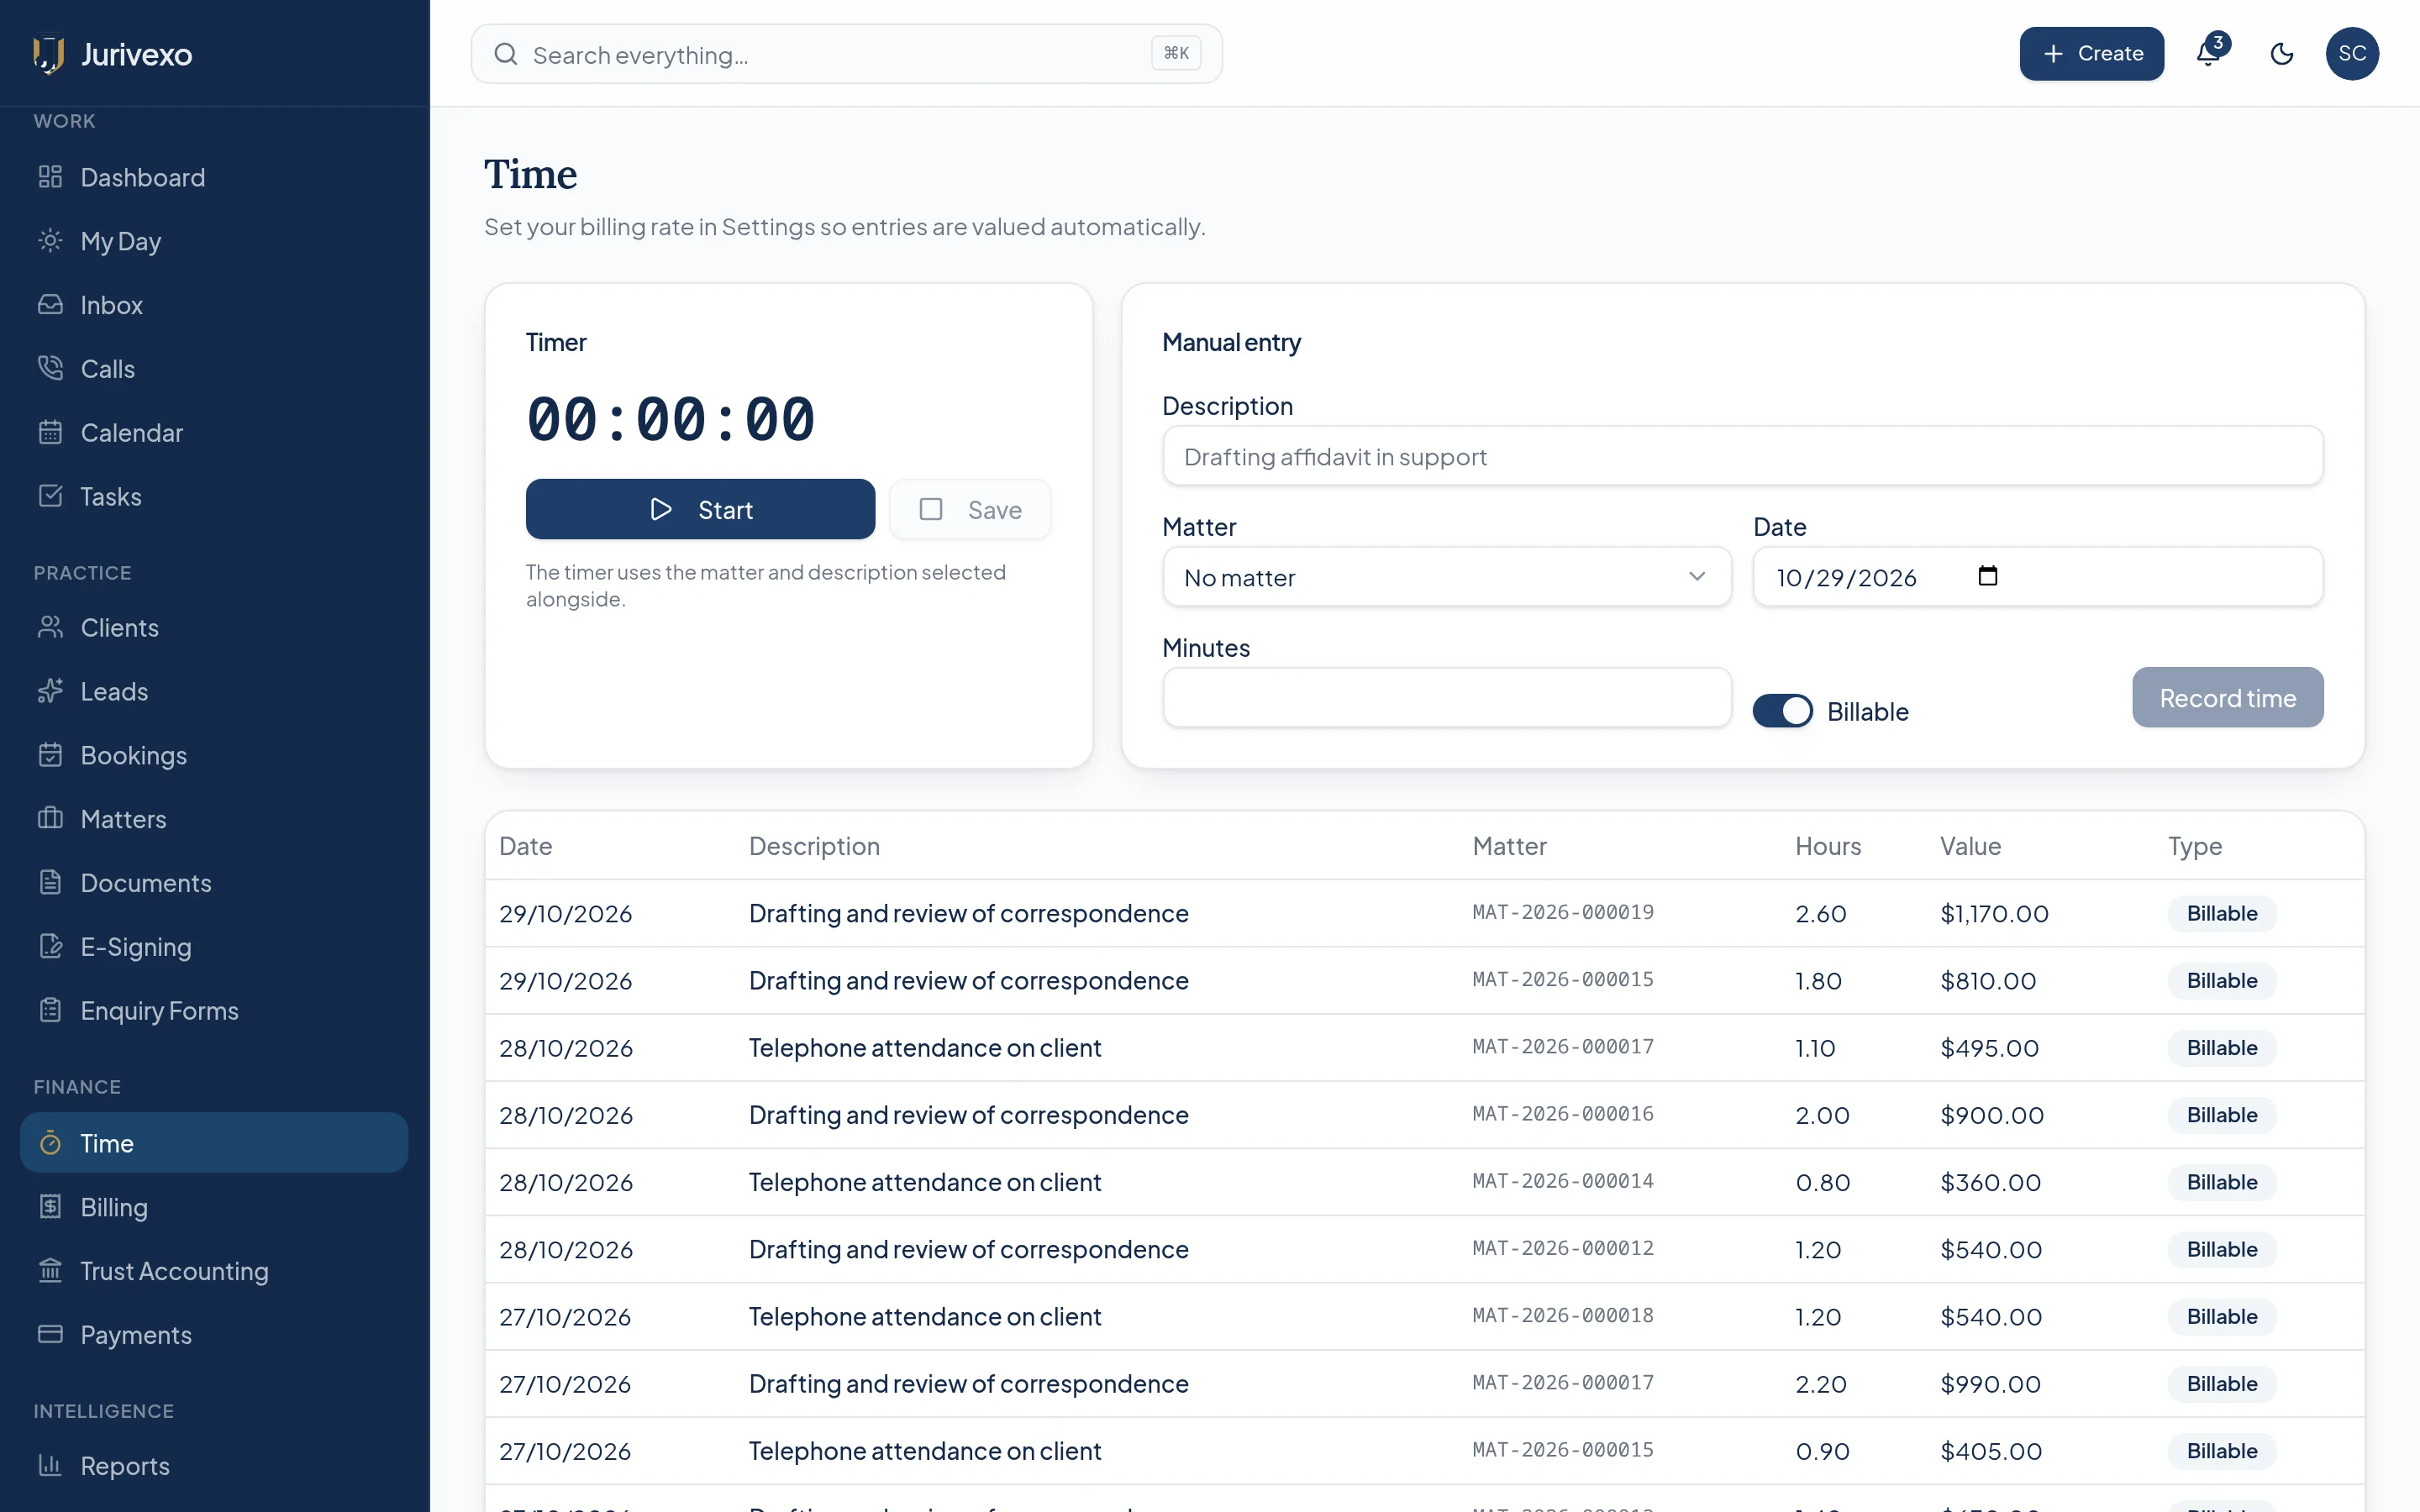Screen dimensions: 2420x1512
Task: Click matter MAT-2026-000019
Action: point(1563,913)
